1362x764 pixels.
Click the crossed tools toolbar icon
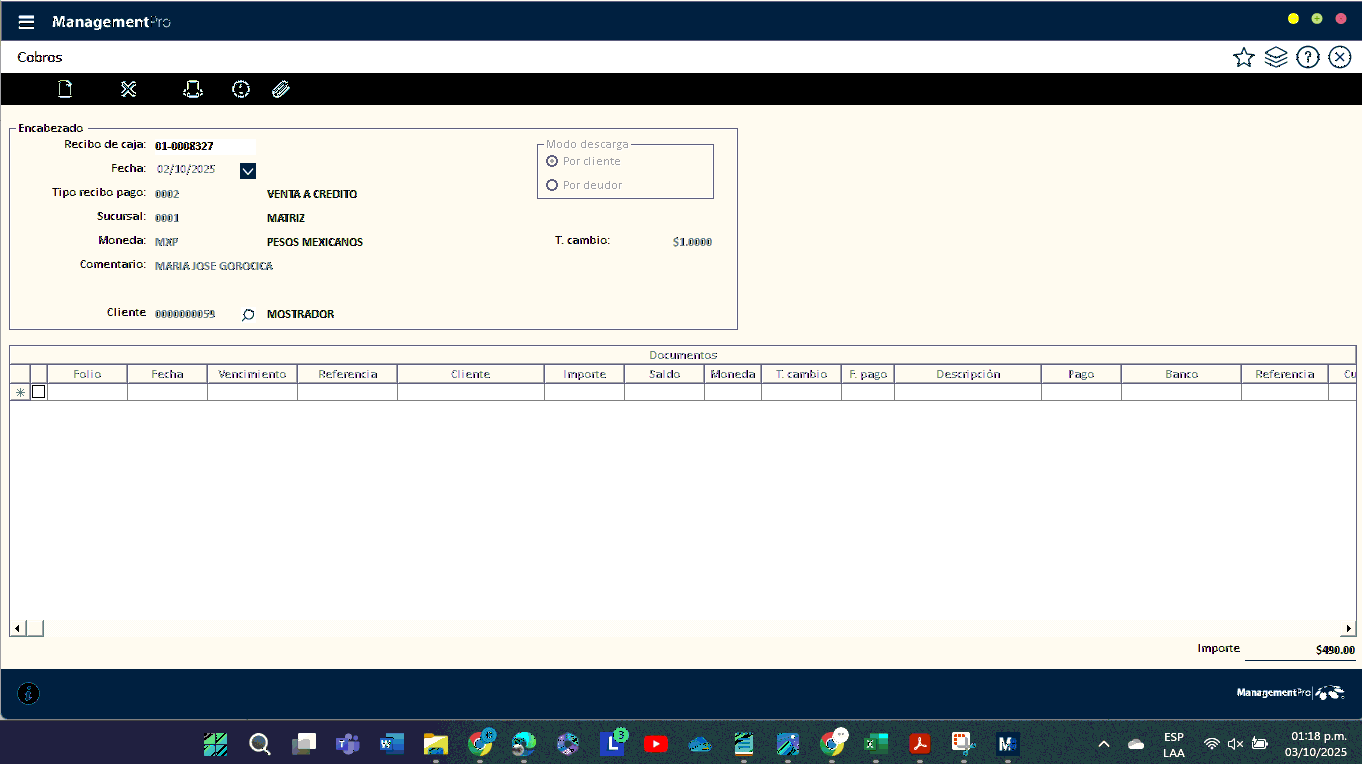(128, 89)
